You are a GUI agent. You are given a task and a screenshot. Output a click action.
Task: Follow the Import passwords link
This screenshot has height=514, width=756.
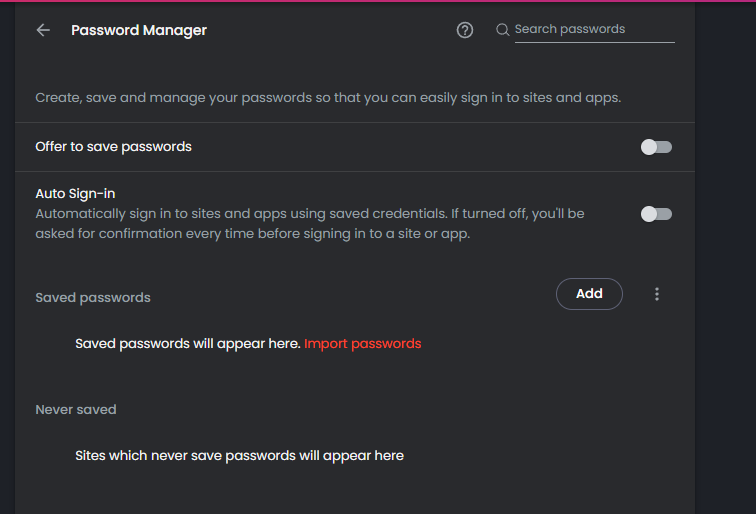(362, 343)
